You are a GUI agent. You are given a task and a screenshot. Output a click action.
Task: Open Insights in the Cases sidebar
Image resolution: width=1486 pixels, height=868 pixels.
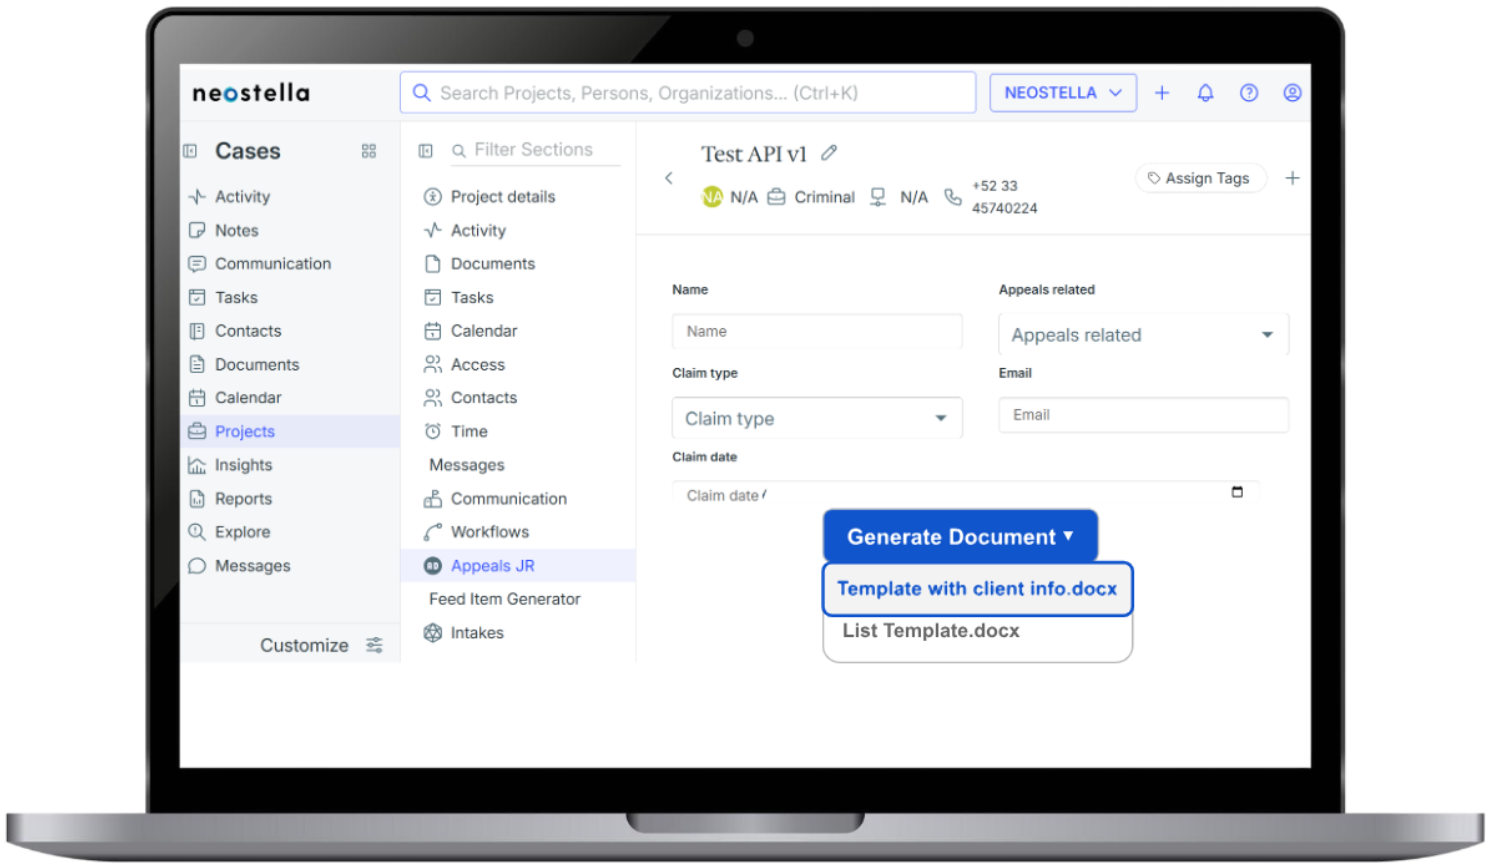point(243,465)
